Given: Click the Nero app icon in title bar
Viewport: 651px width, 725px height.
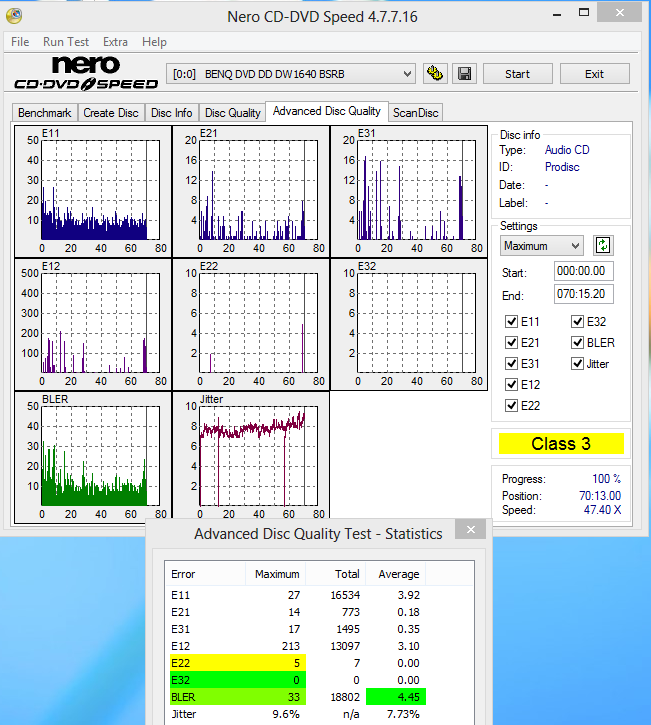Looking at the screenshot, I should (x=14, y=16).
